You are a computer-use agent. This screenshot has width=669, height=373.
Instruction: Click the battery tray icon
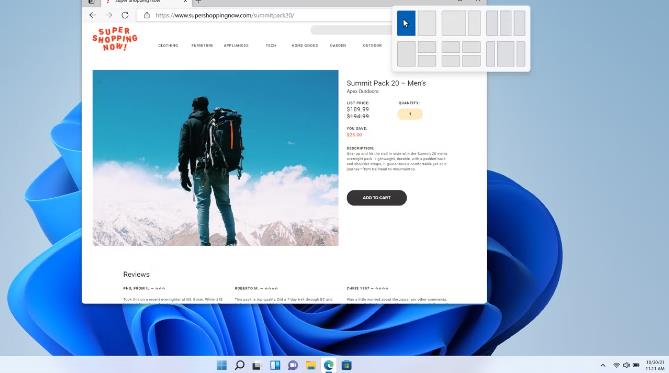click(636, 365)
